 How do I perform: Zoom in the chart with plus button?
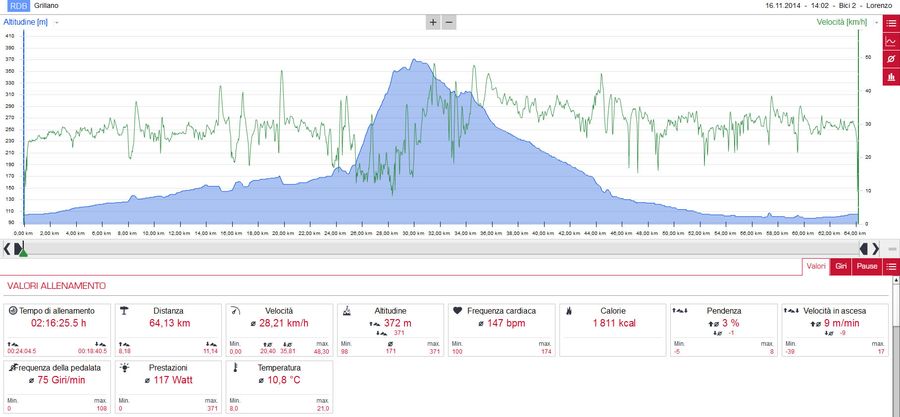click(433, 23)
